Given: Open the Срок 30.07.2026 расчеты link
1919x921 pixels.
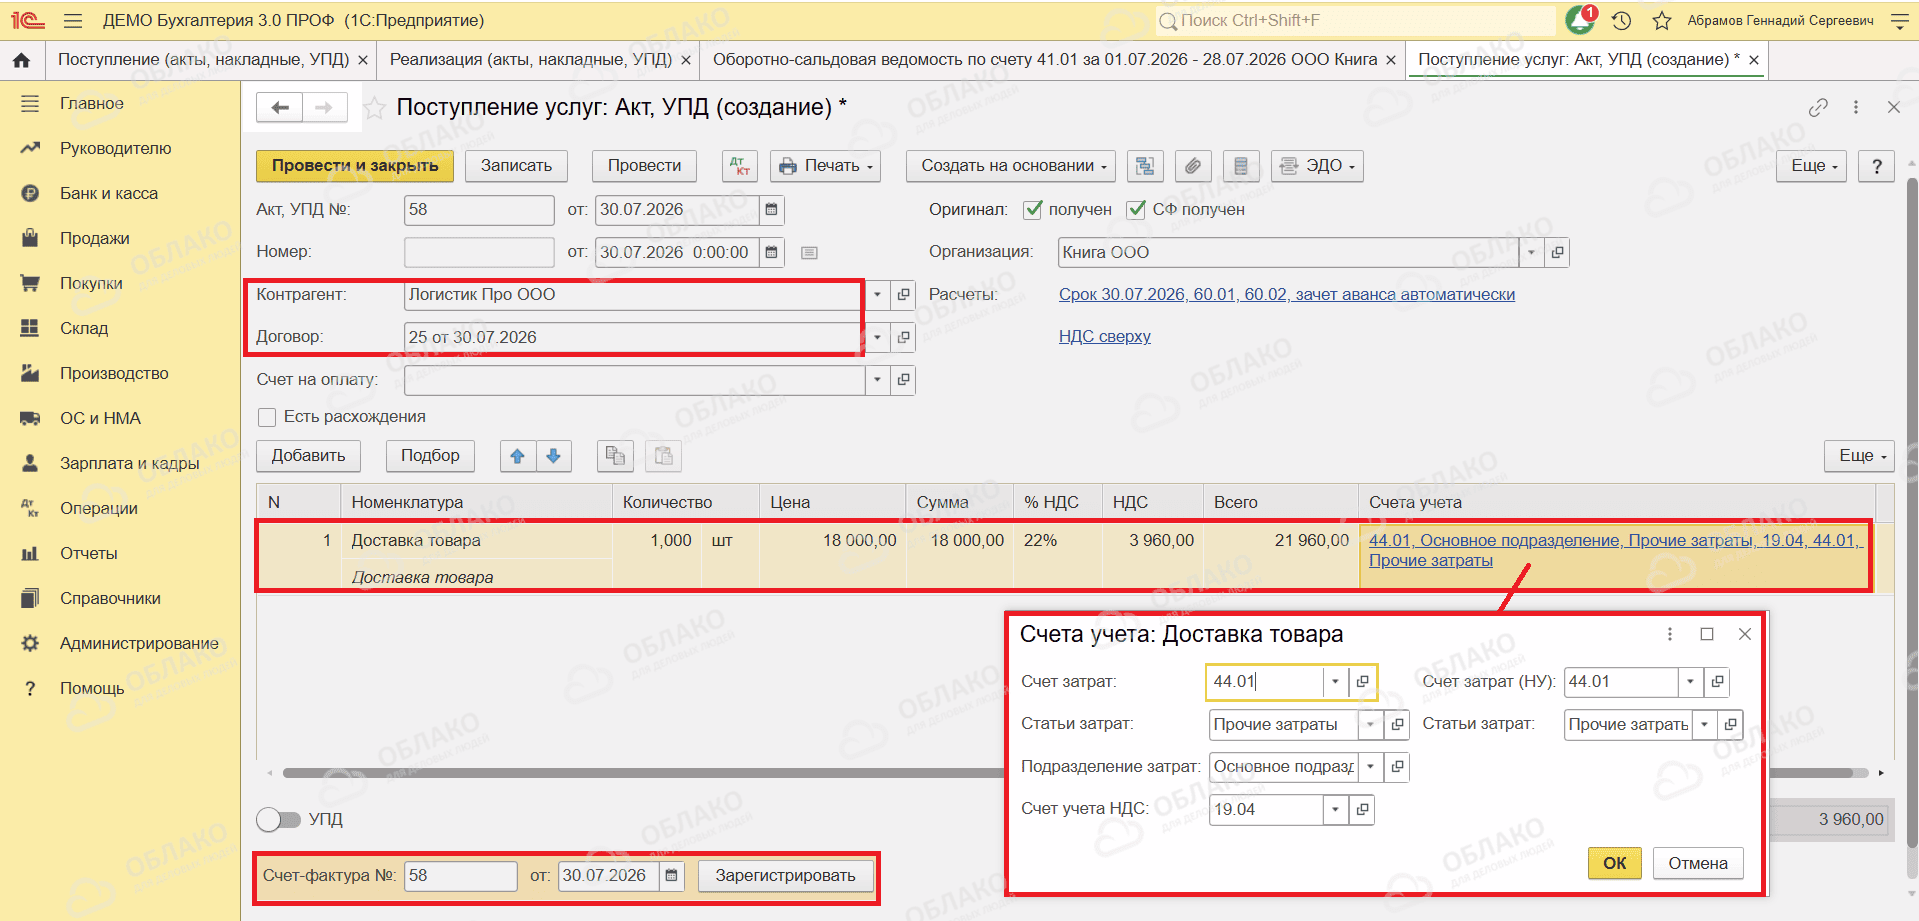Looking at the screenshot, I should point(1287,295).
